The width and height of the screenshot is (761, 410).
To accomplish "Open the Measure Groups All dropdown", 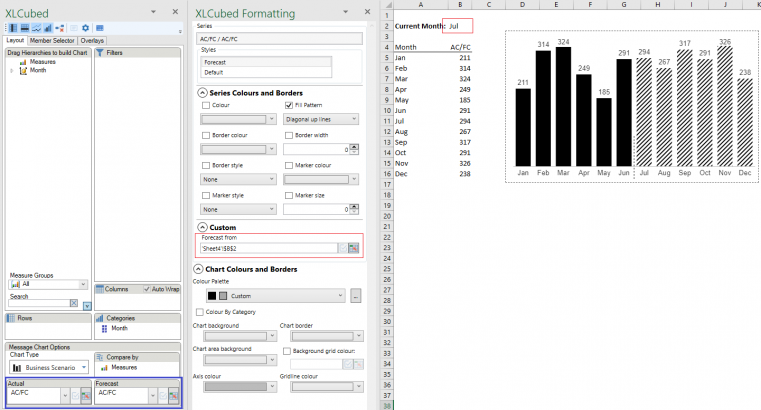I will (x=48, y=284).
